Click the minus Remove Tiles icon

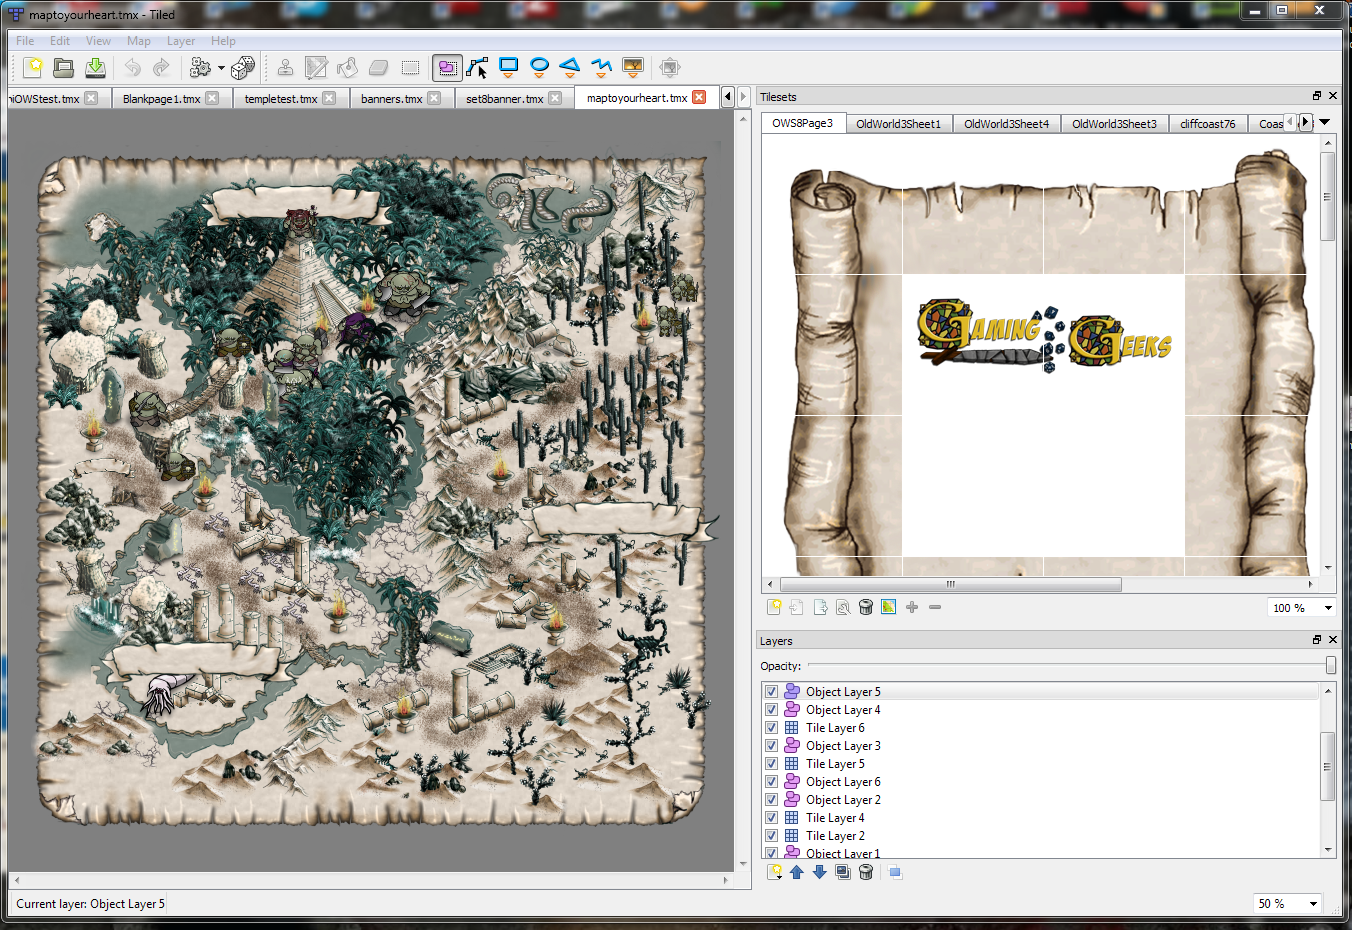coord(935,607)
